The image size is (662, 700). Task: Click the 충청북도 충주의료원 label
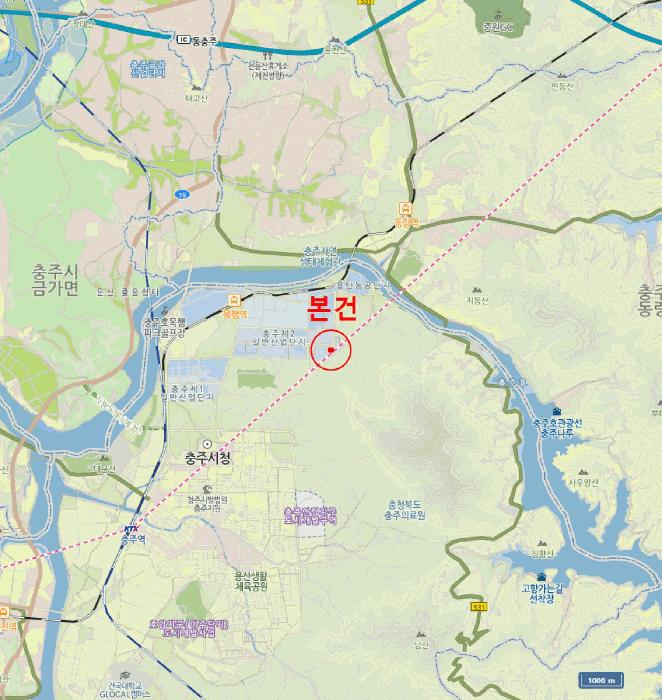click(405, 510)
